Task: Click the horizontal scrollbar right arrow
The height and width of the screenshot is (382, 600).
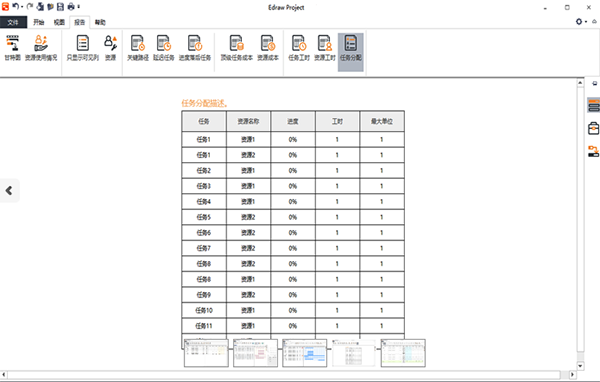Action: click(x=572, y=375)
